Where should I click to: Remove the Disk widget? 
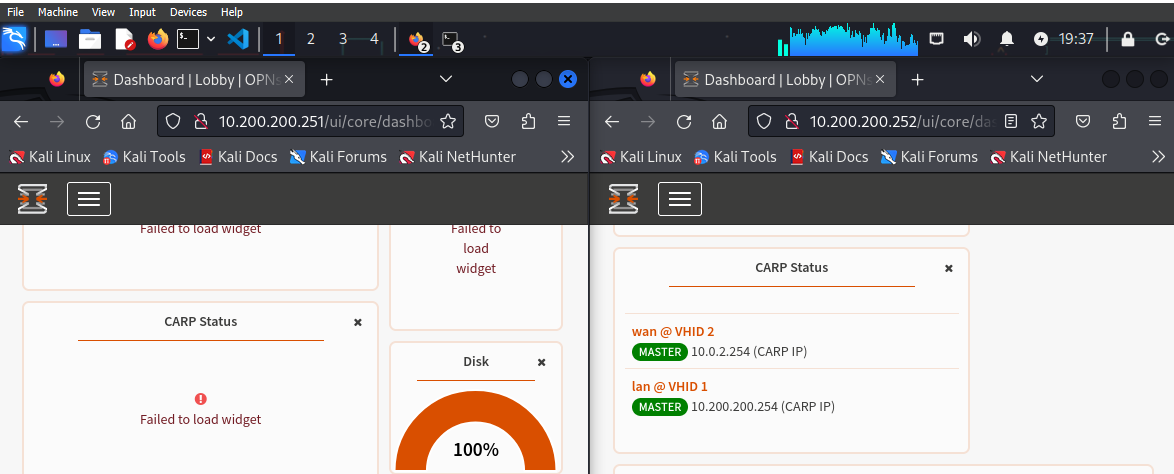click(x=542, y=362)
